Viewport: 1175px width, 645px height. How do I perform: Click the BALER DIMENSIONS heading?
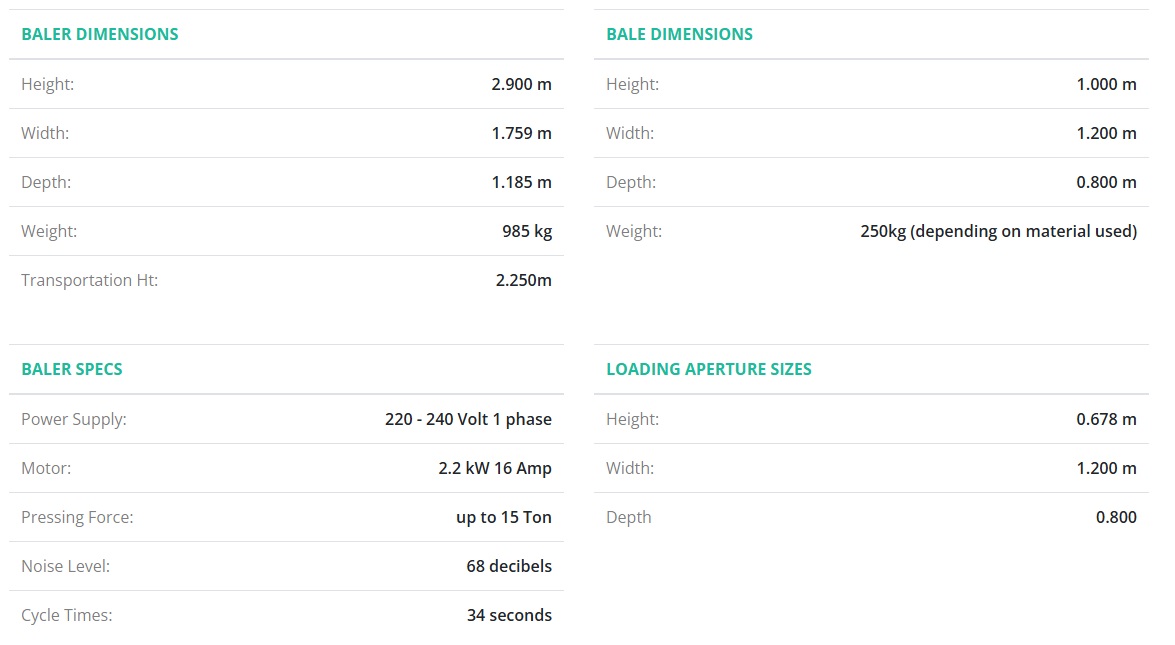click(x=100, y=34)
